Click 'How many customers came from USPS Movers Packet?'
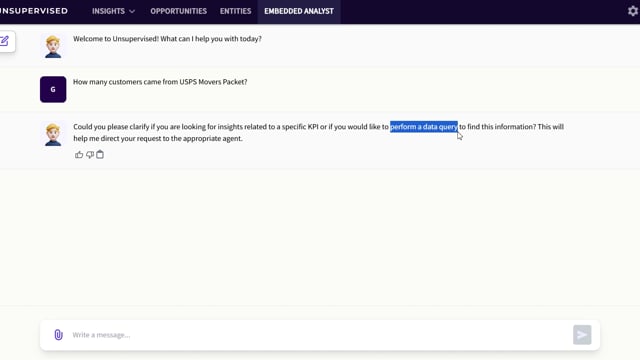This screenshot has height=360, width=640. (x=160, y=82)
